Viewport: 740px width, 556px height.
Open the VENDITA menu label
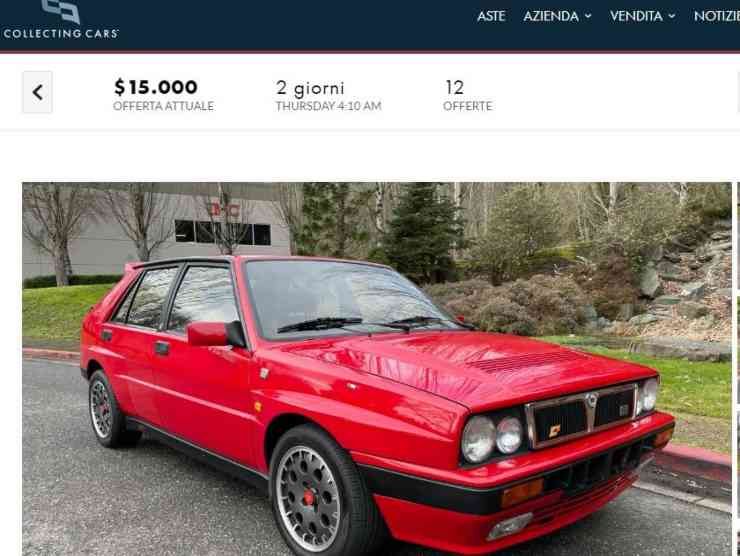[x=636, y=16]
